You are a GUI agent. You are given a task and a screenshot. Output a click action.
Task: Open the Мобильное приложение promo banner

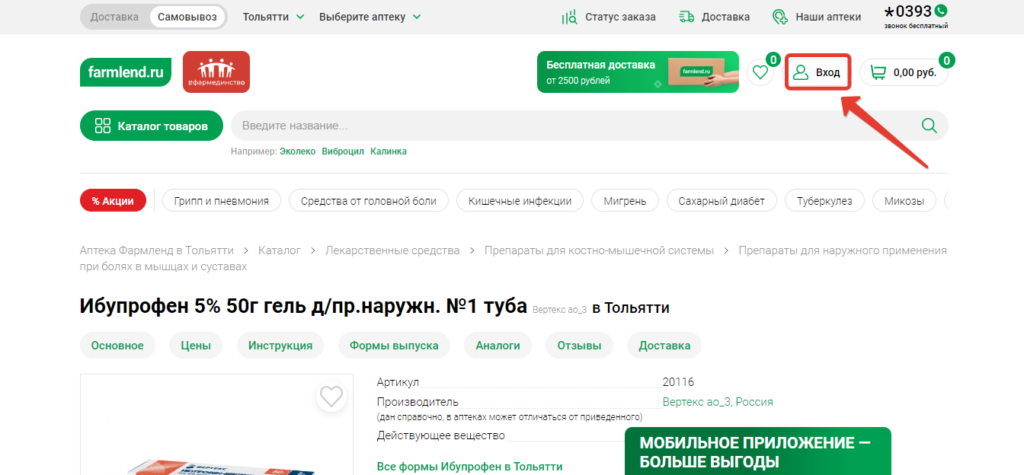pos(758,451)
